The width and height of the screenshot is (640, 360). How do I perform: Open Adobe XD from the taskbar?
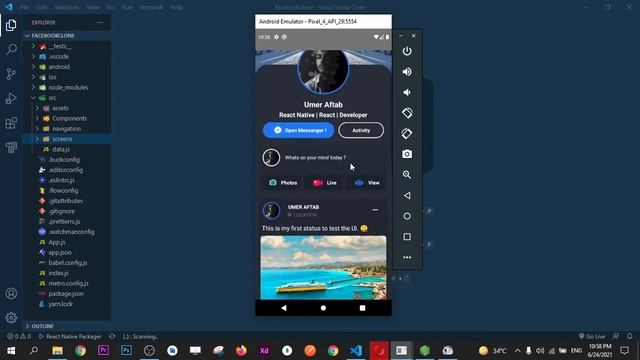264,351
